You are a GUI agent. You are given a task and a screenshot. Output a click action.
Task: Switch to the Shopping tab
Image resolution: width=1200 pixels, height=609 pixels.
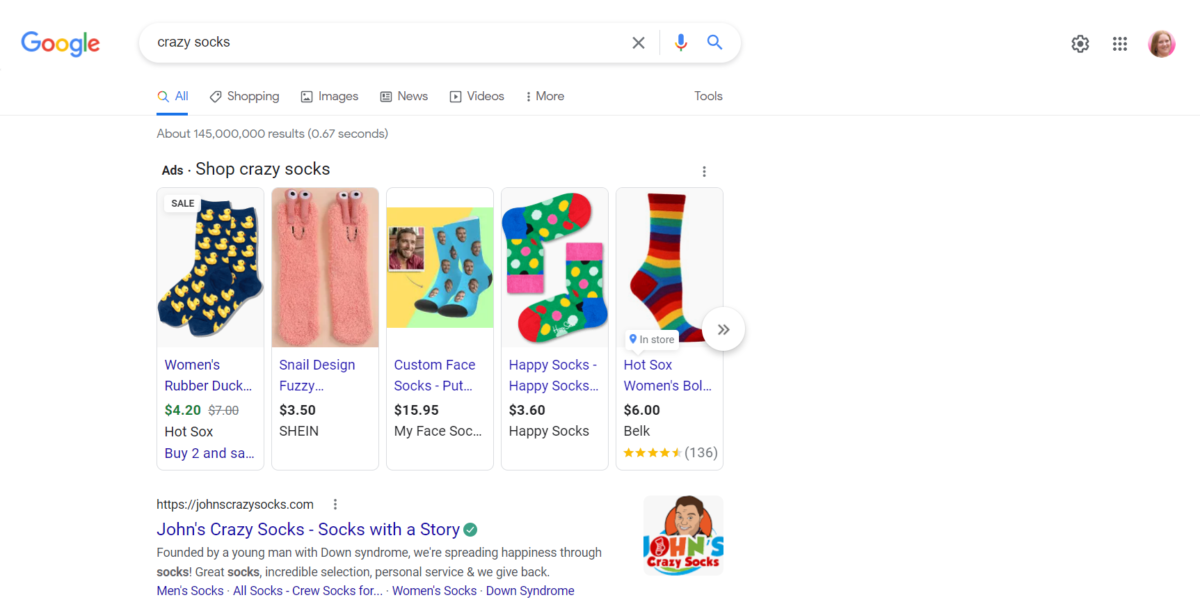pos(244,96)
